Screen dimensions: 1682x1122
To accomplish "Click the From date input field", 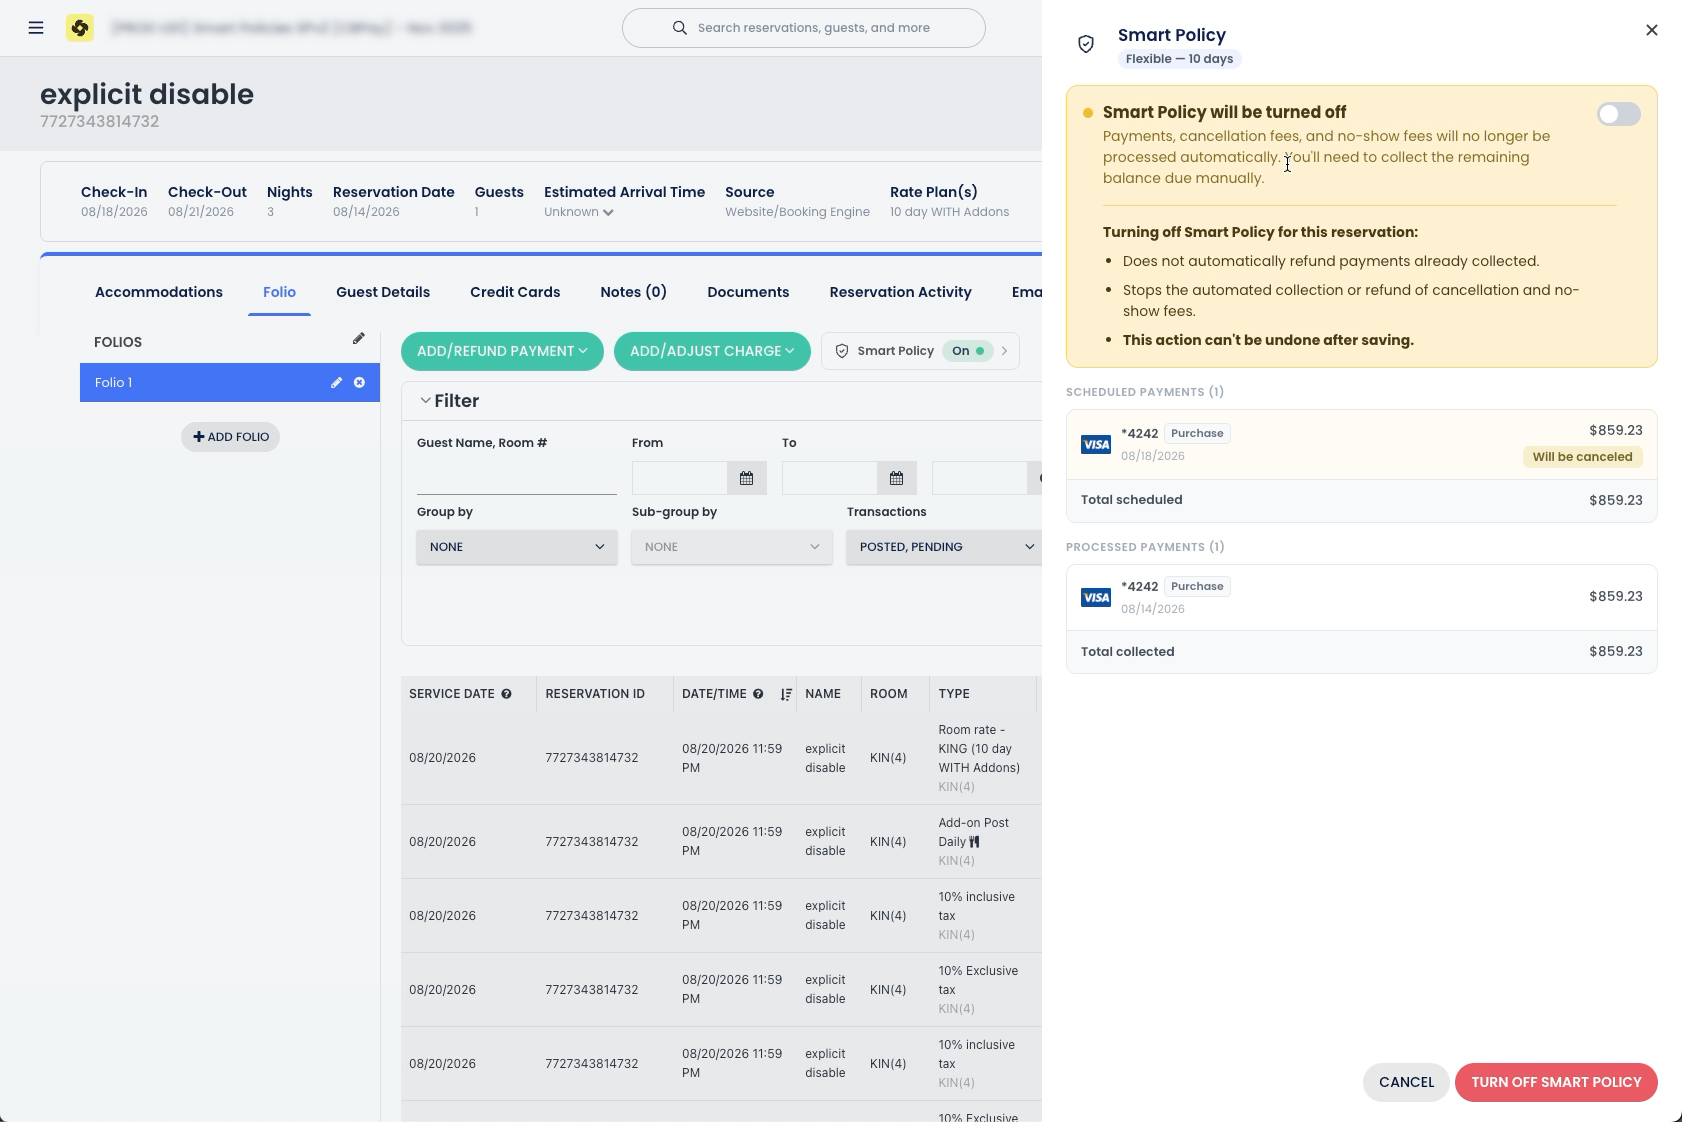I will click(680, 478).
